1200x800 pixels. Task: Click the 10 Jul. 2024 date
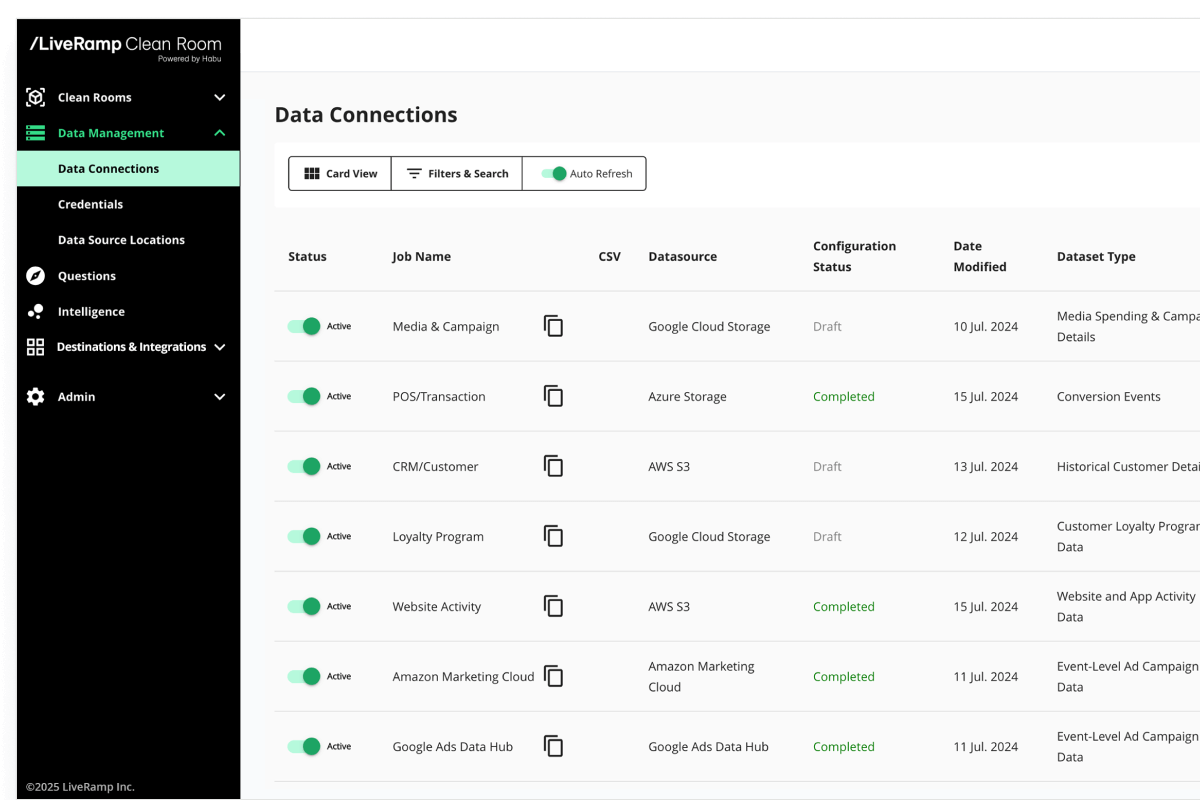click(986, 327)
